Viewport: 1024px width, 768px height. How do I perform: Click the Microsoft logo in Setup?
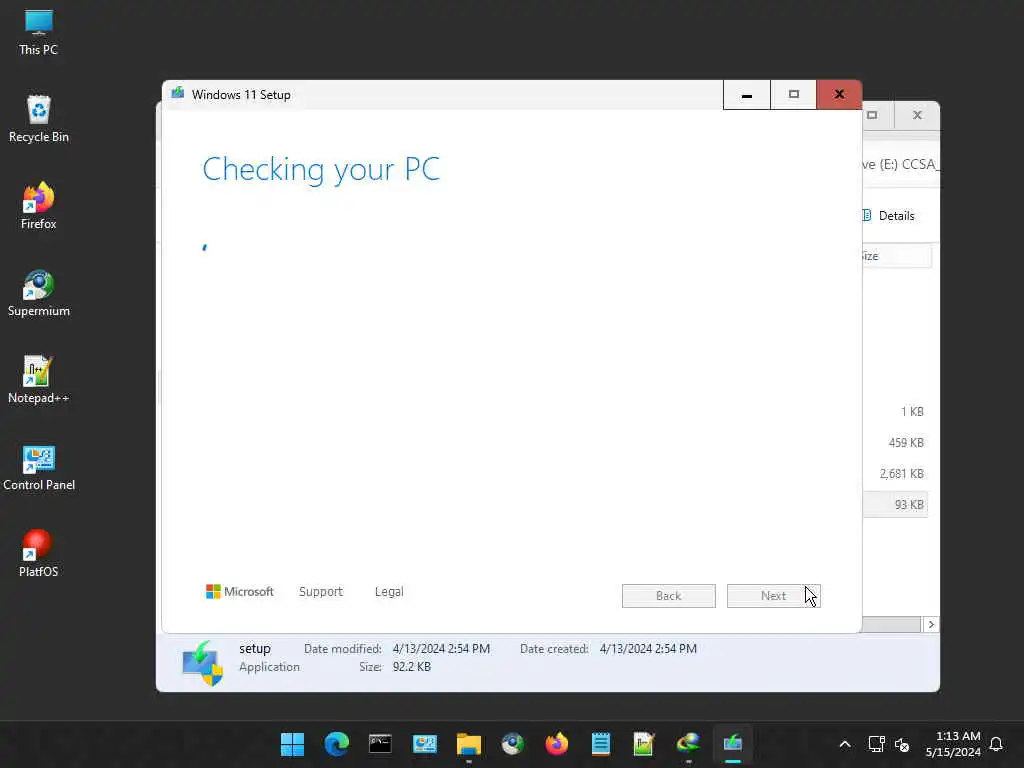click(239, 592)
